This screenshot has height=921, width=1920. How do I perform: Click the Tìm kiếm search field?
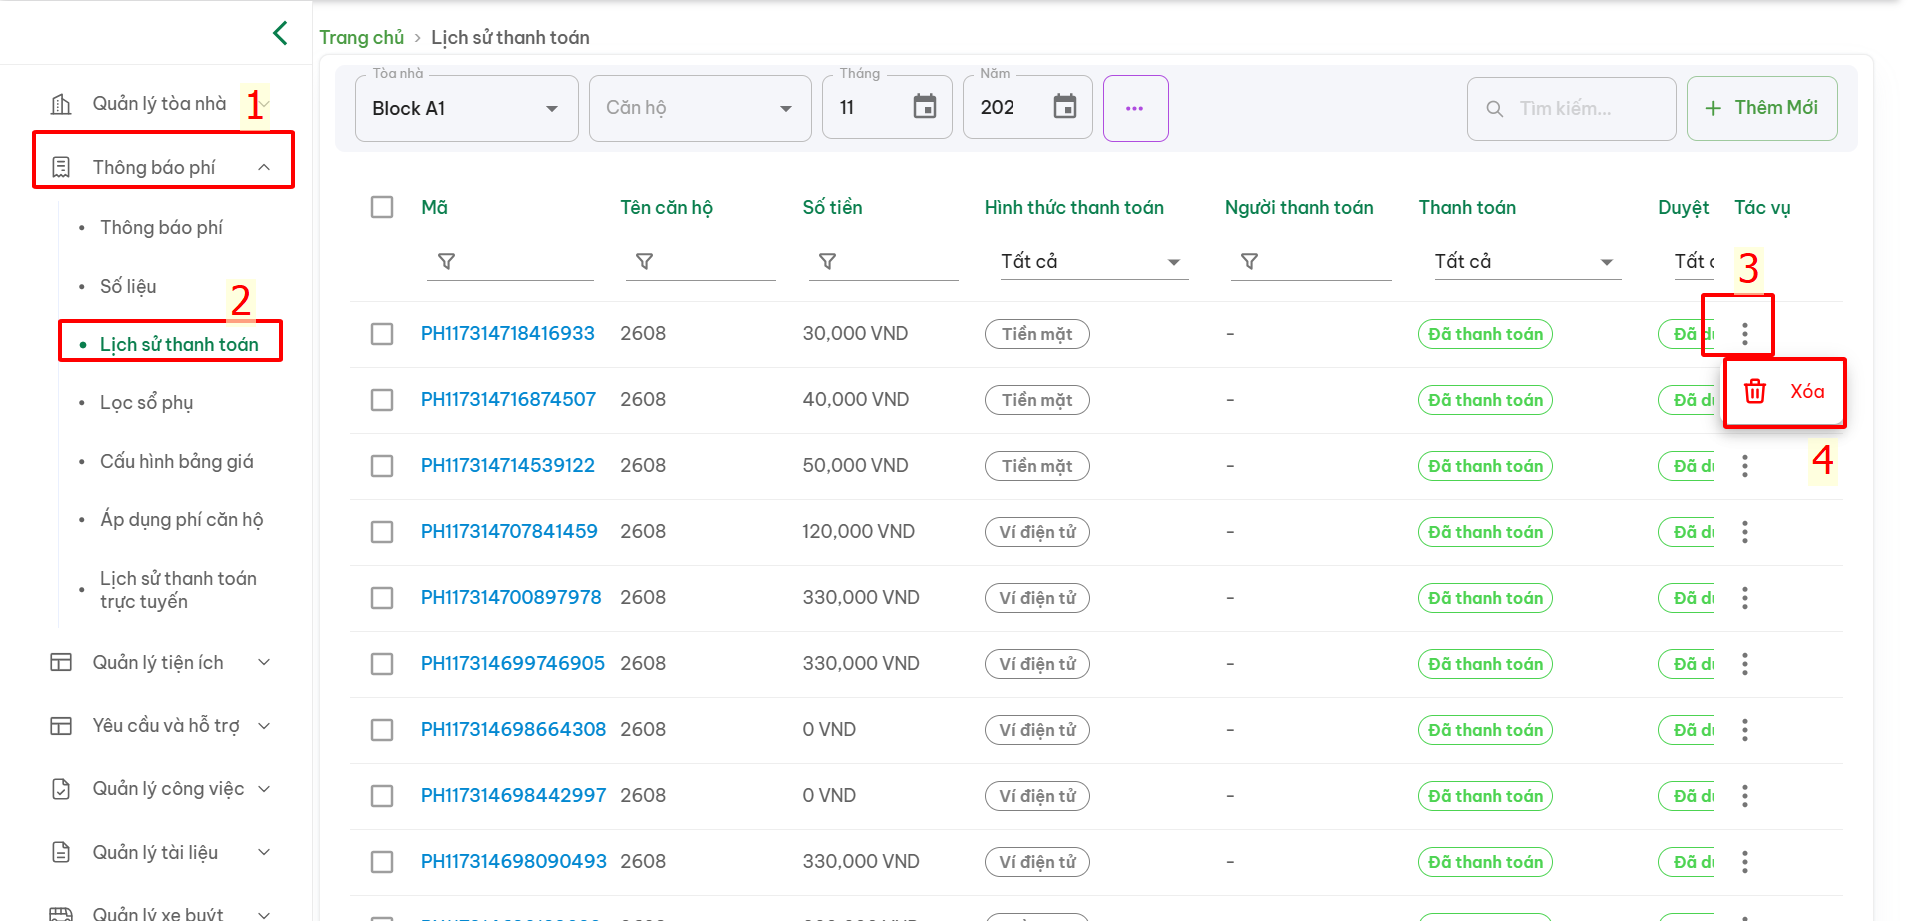click(1572, 108)
